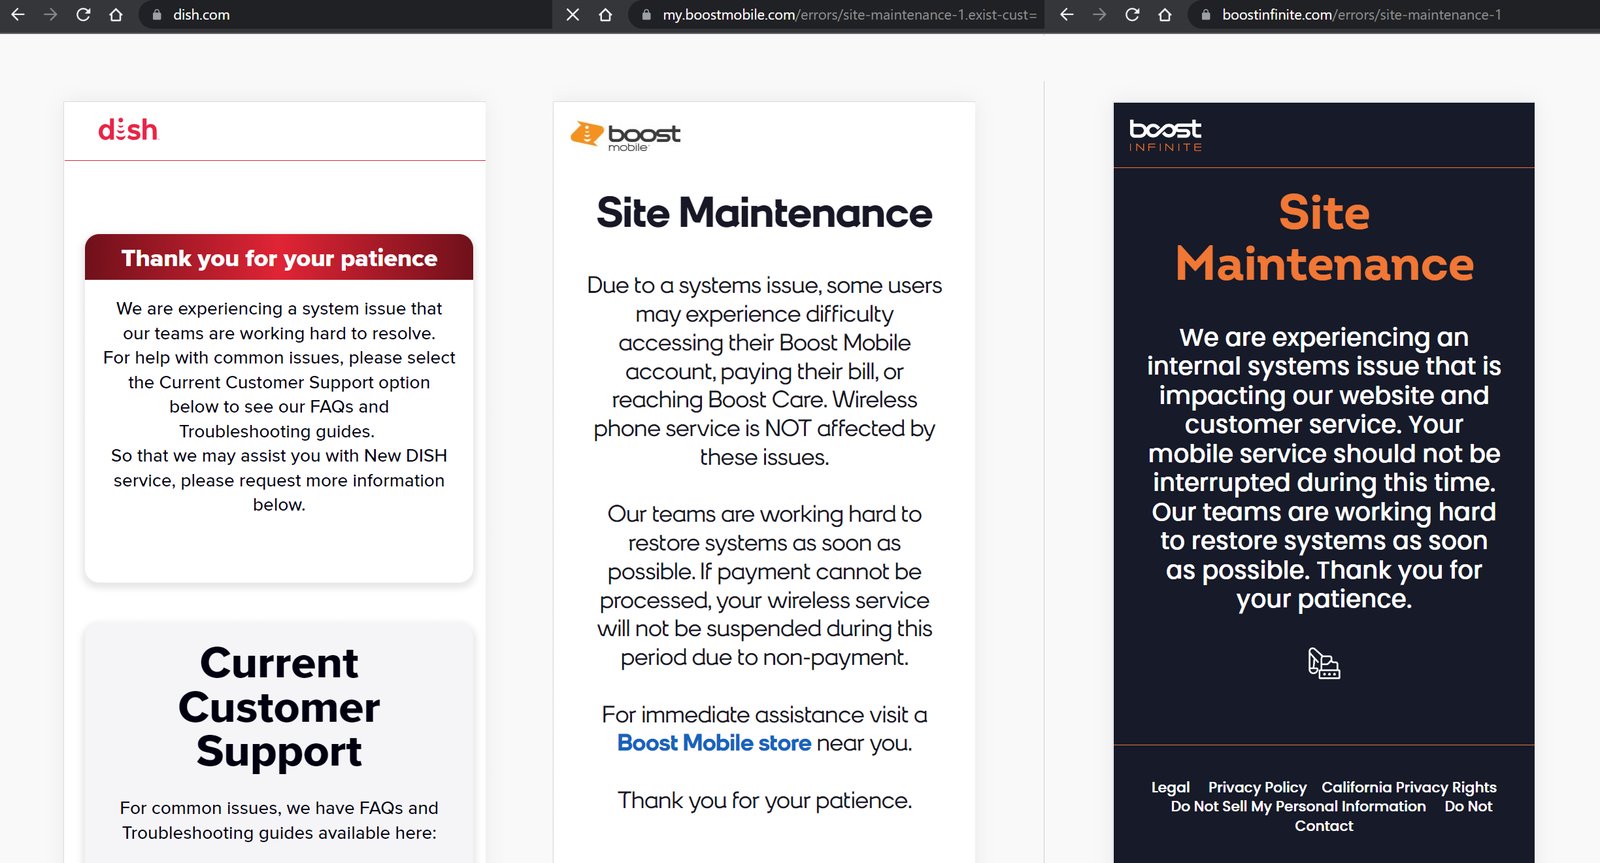Open Do Not Sell My Personal Information link

coord(1298,807)
